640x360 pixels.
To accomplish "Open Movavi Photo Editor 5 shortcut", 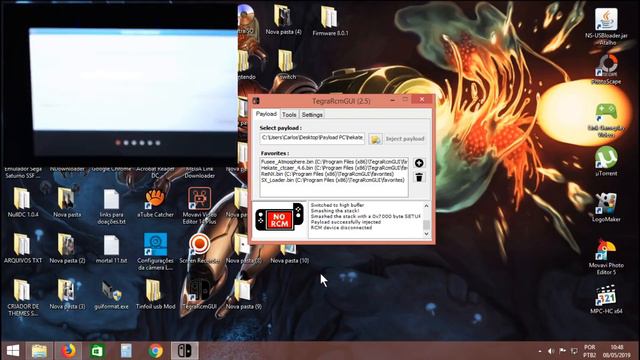I will [606, 256].
